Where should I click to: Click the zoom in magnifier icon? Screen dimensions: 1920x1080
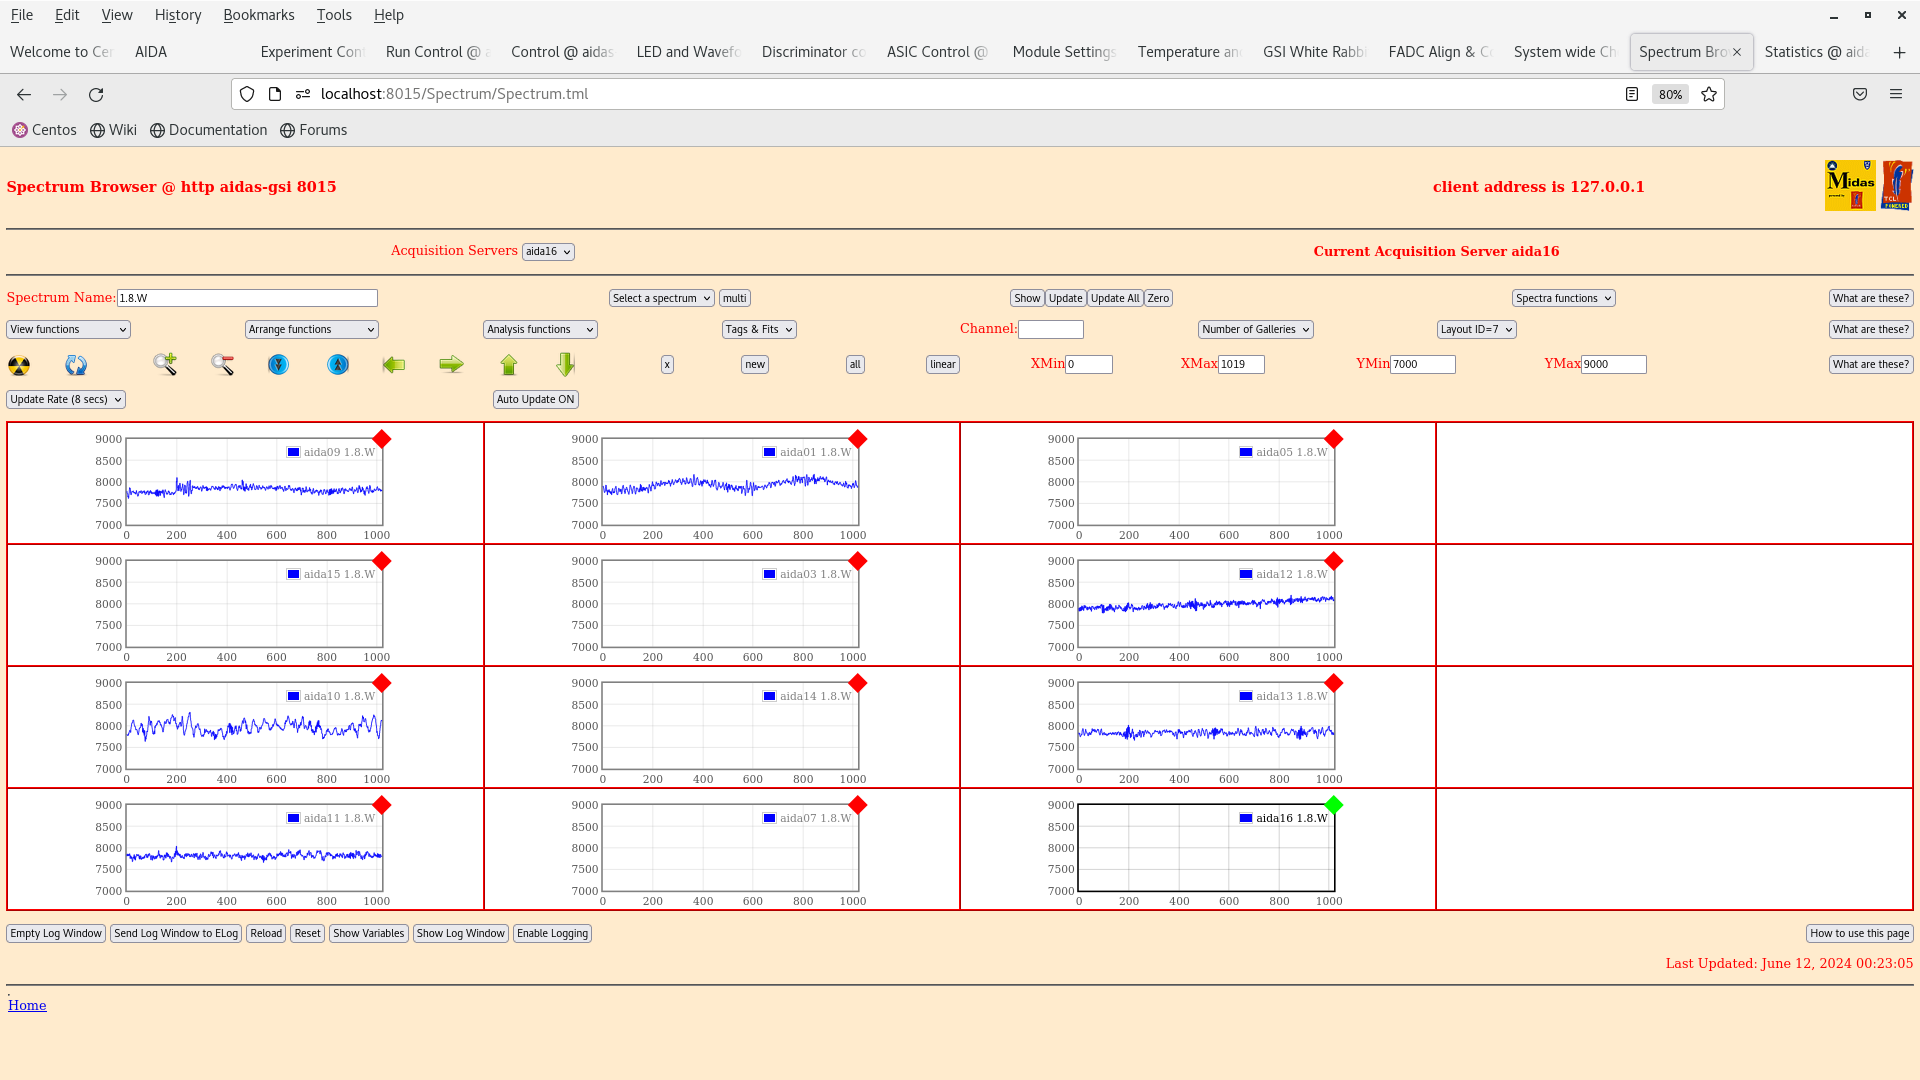pos(165,365)
